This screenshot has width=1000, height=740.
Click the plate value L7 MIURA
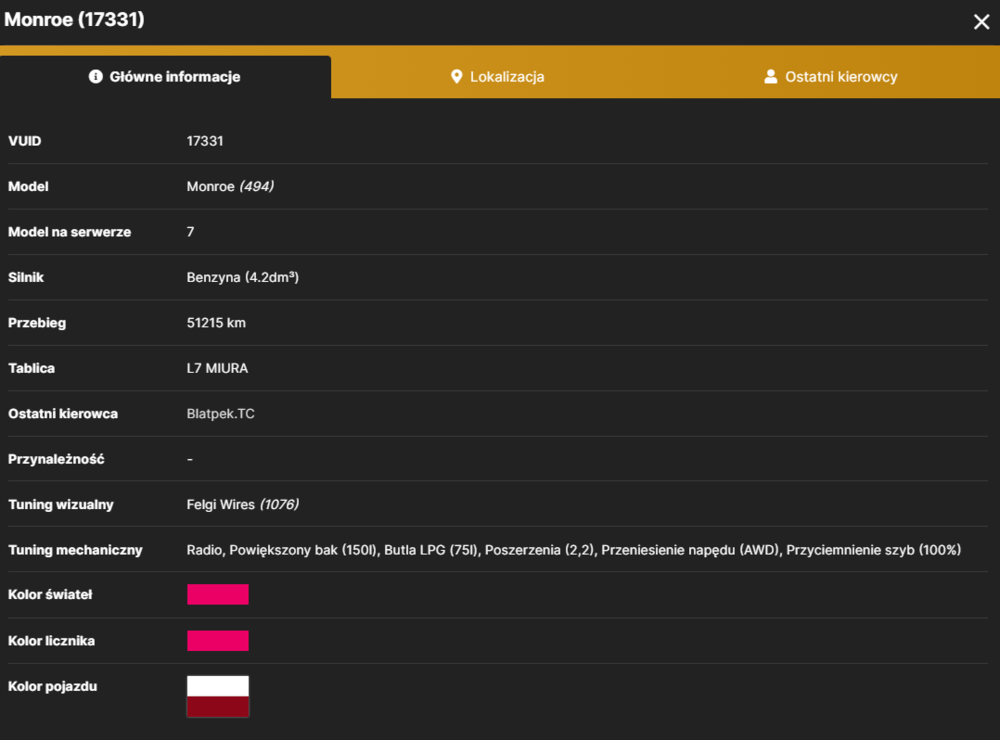point(217,368)
